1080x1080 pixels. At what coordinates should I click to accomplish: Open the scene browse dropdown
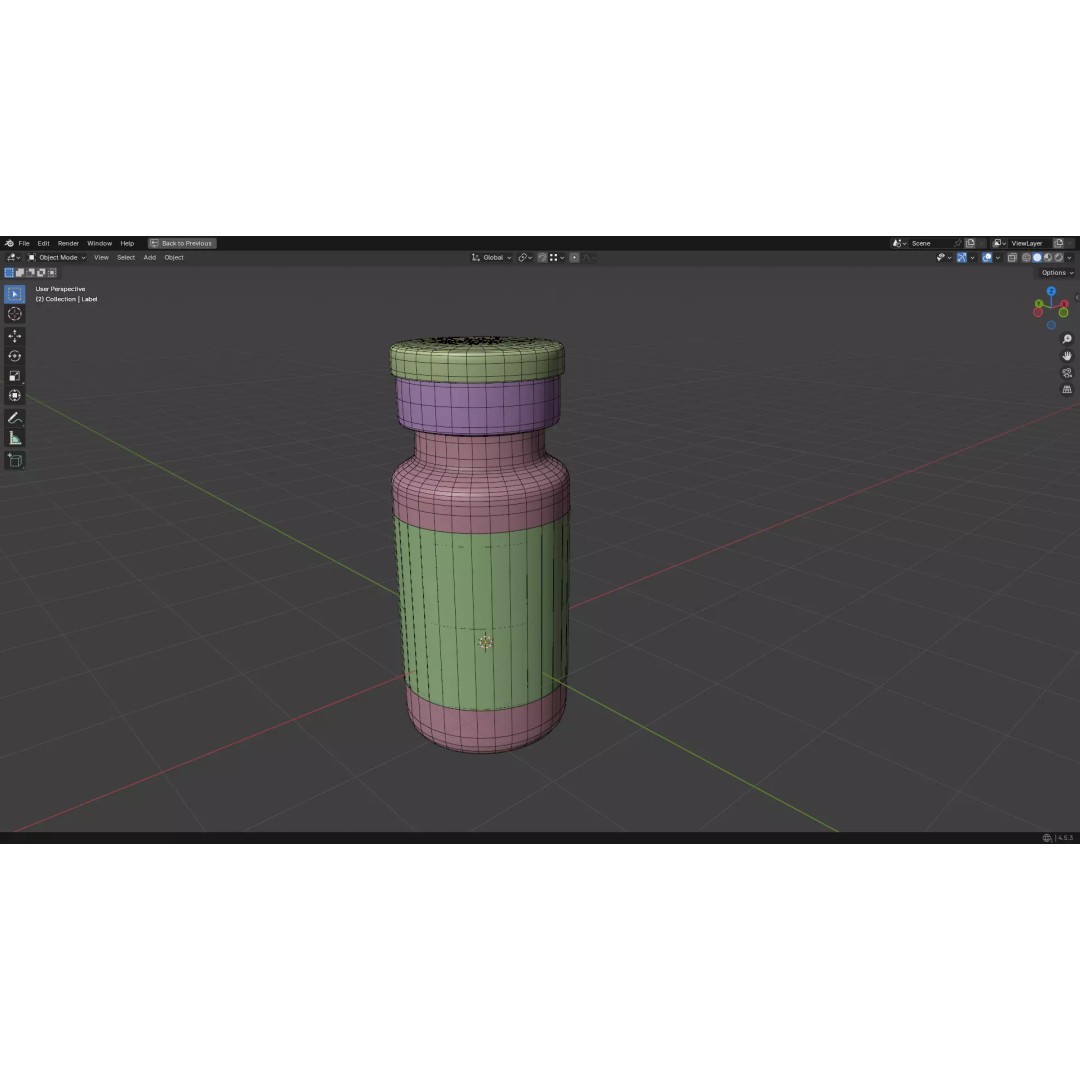(x=899, y=243)
